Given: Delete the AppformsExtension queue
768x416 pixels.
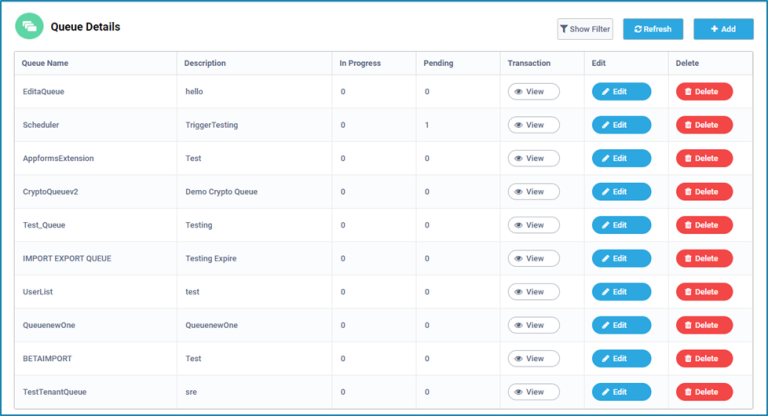Looking at the screenshot, I should coord(704,158).
